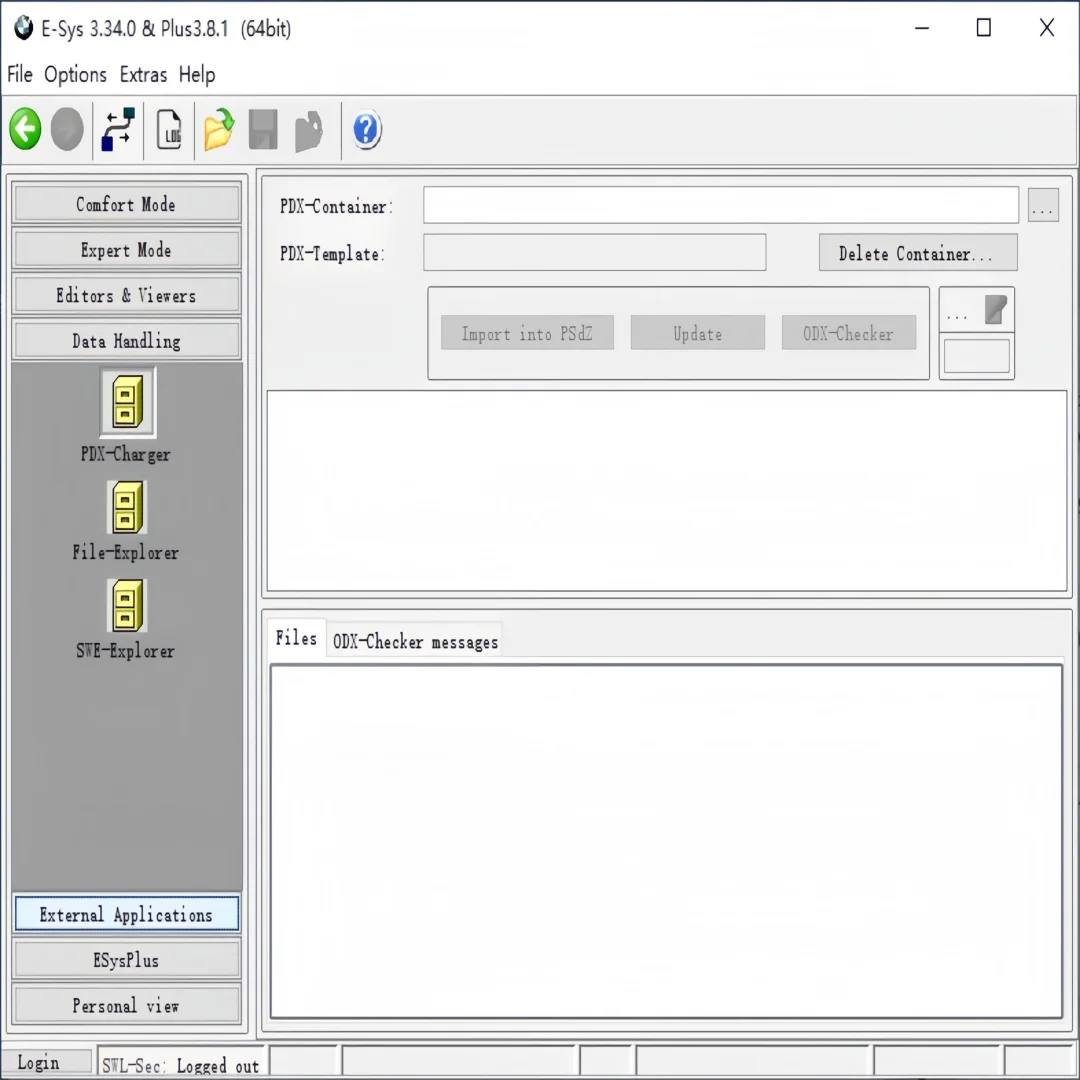Open the PDX-Charger icon

coord(127,402)
